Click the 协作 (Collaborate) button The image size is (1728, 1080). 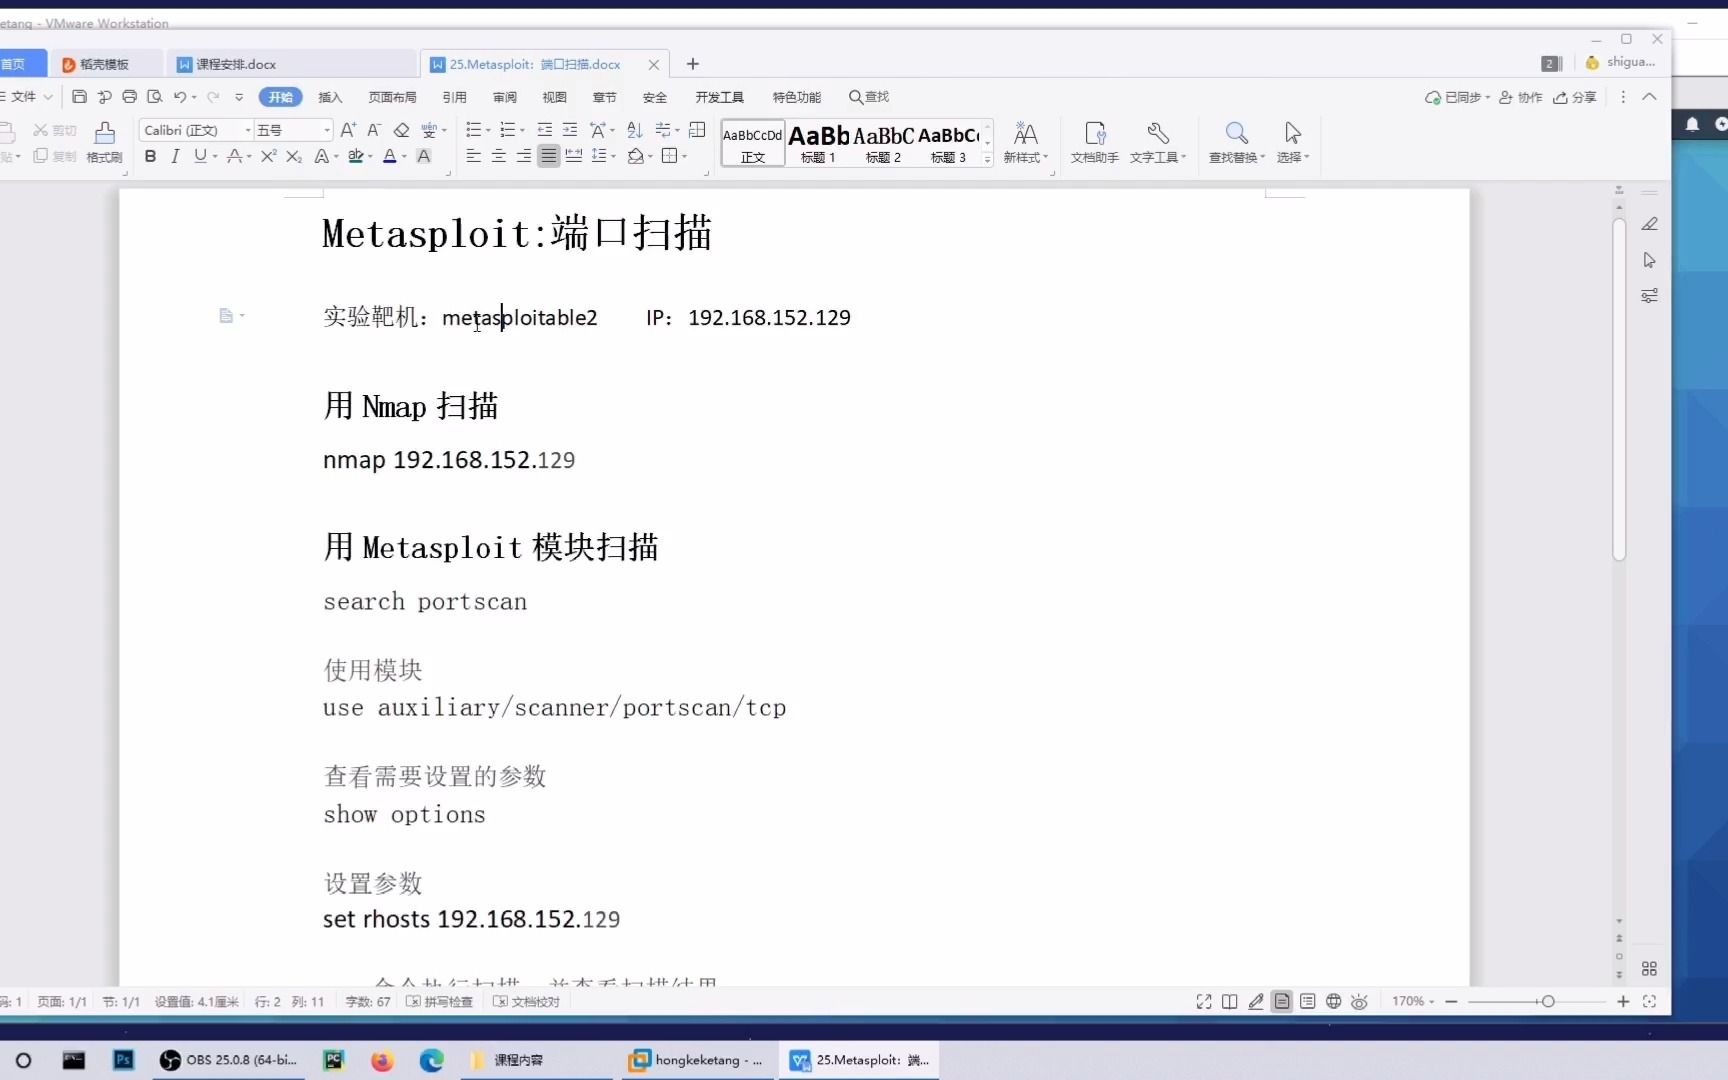tap(1521, 97)
